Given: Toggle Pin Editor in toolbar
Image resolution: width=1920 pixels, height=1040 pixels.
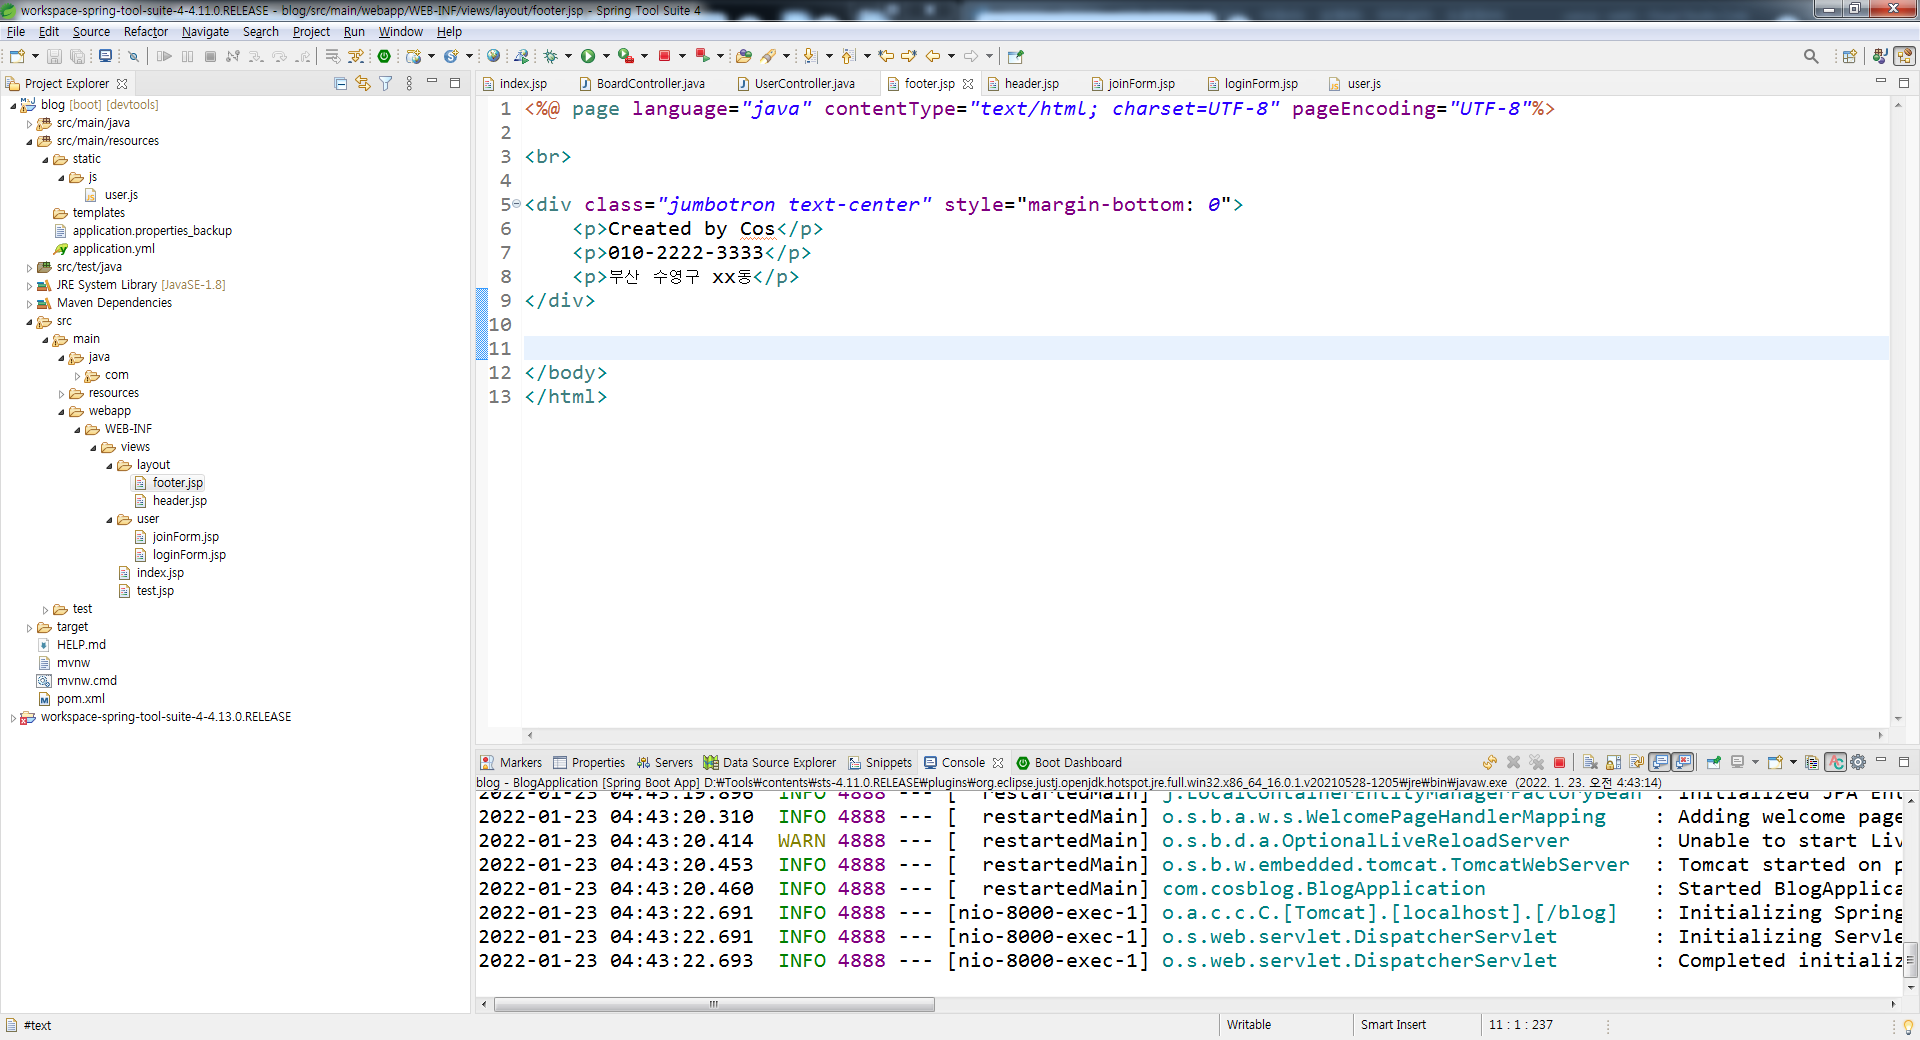Looking at the screenshot, I should click(1016, 56).
